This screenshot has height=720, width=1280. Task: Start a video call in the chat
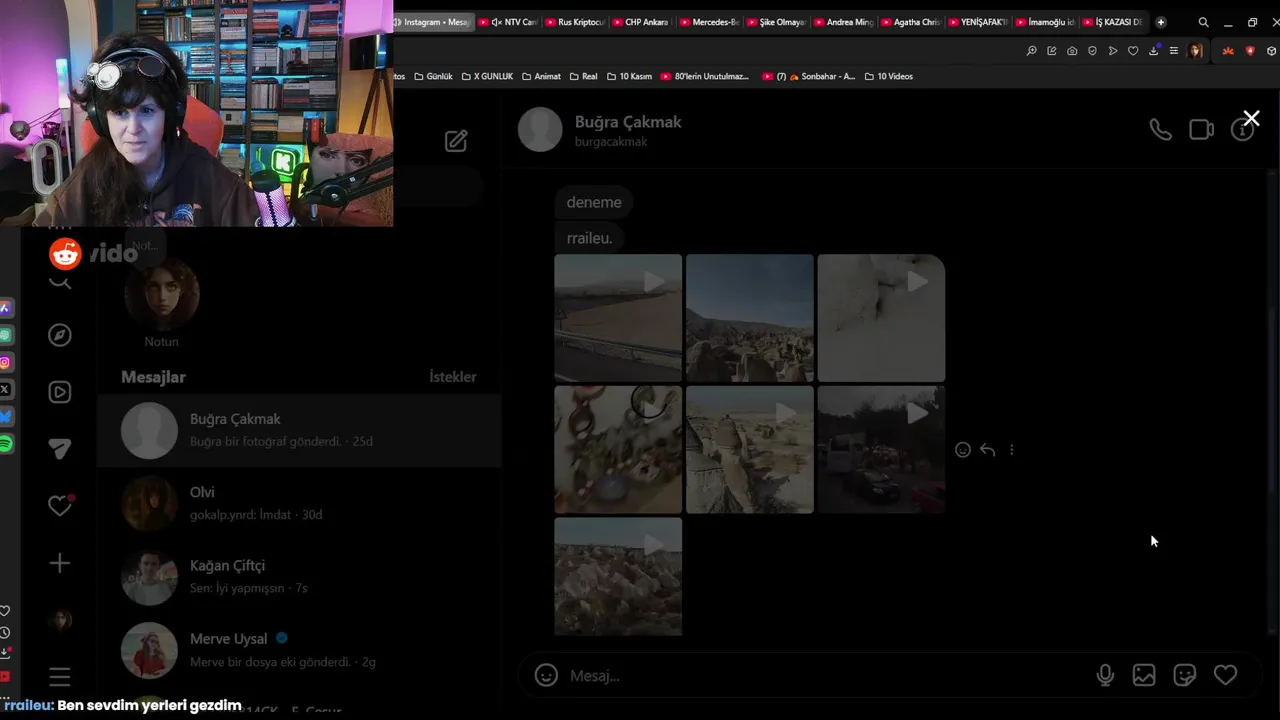(1201, 130)
